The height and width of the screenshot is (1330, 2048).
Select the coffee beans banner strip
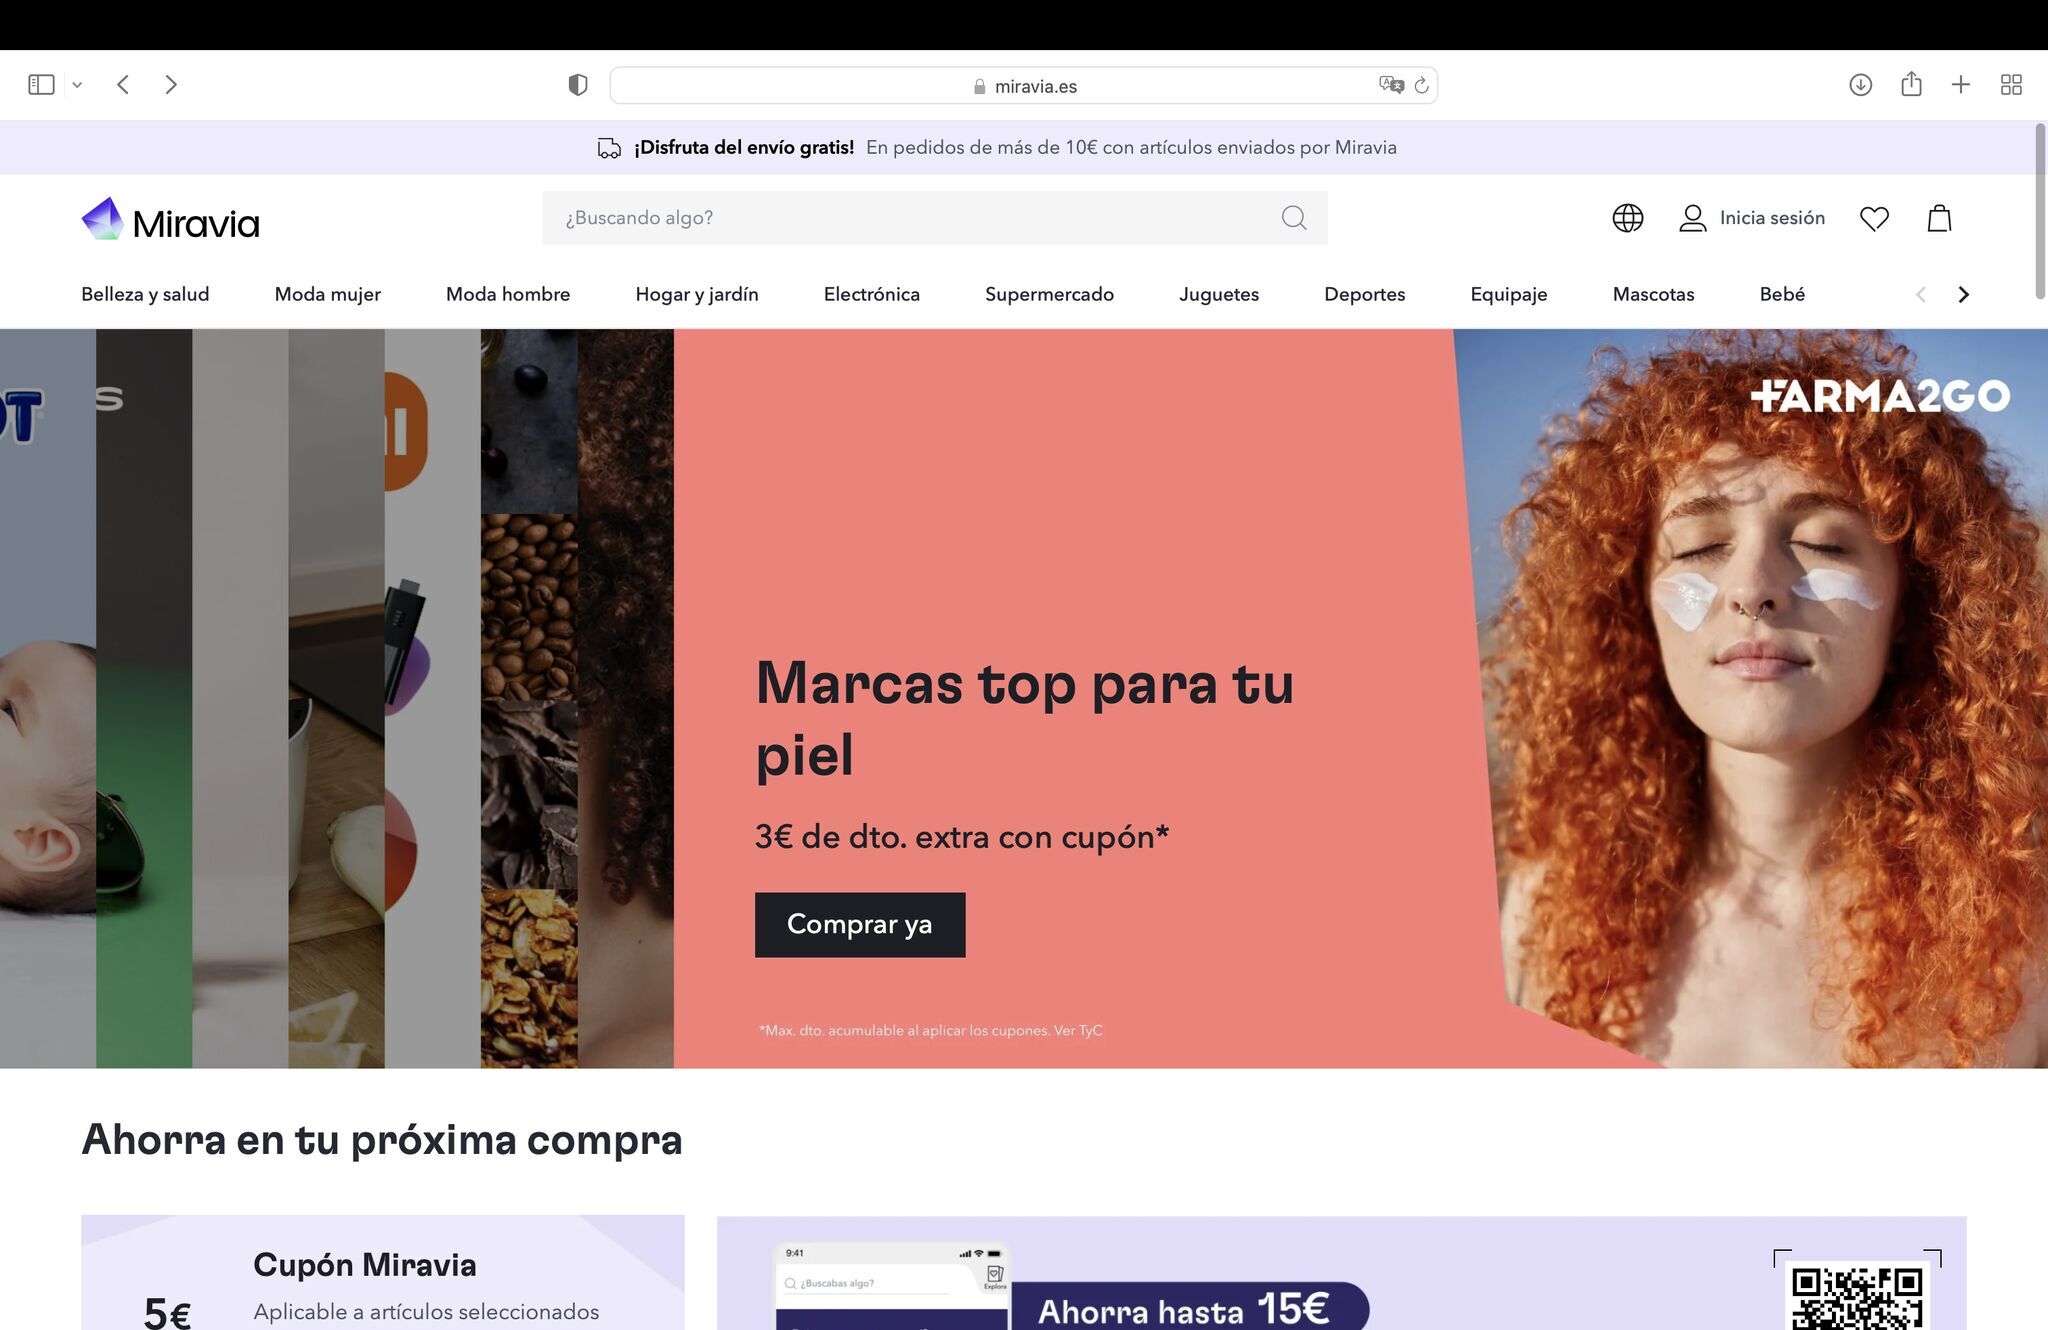coord(529,698)
